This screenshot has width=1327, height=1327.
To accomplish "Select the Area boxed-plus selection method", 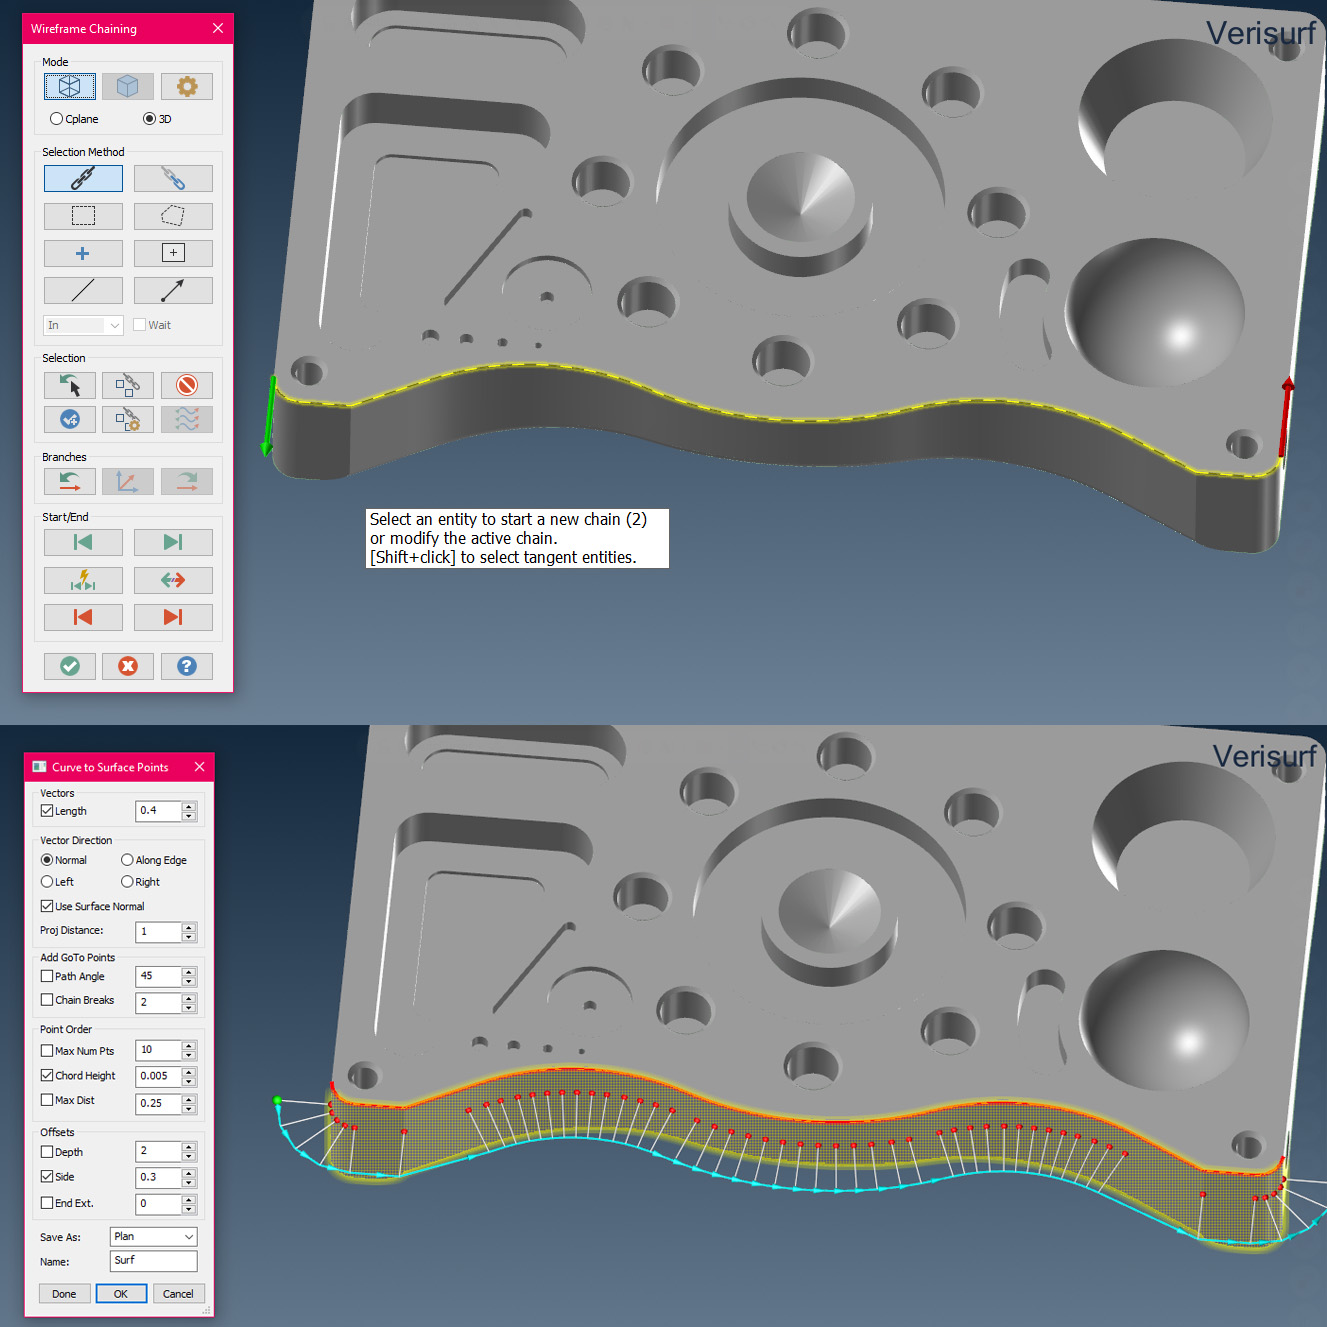I will pos(173,253).
